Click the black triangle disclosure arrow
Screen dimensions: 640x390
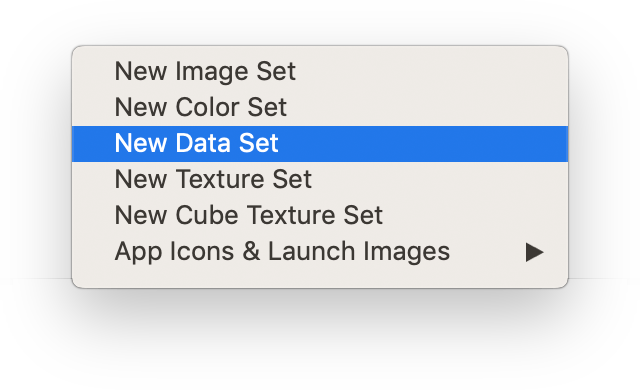tap(534, 252)
